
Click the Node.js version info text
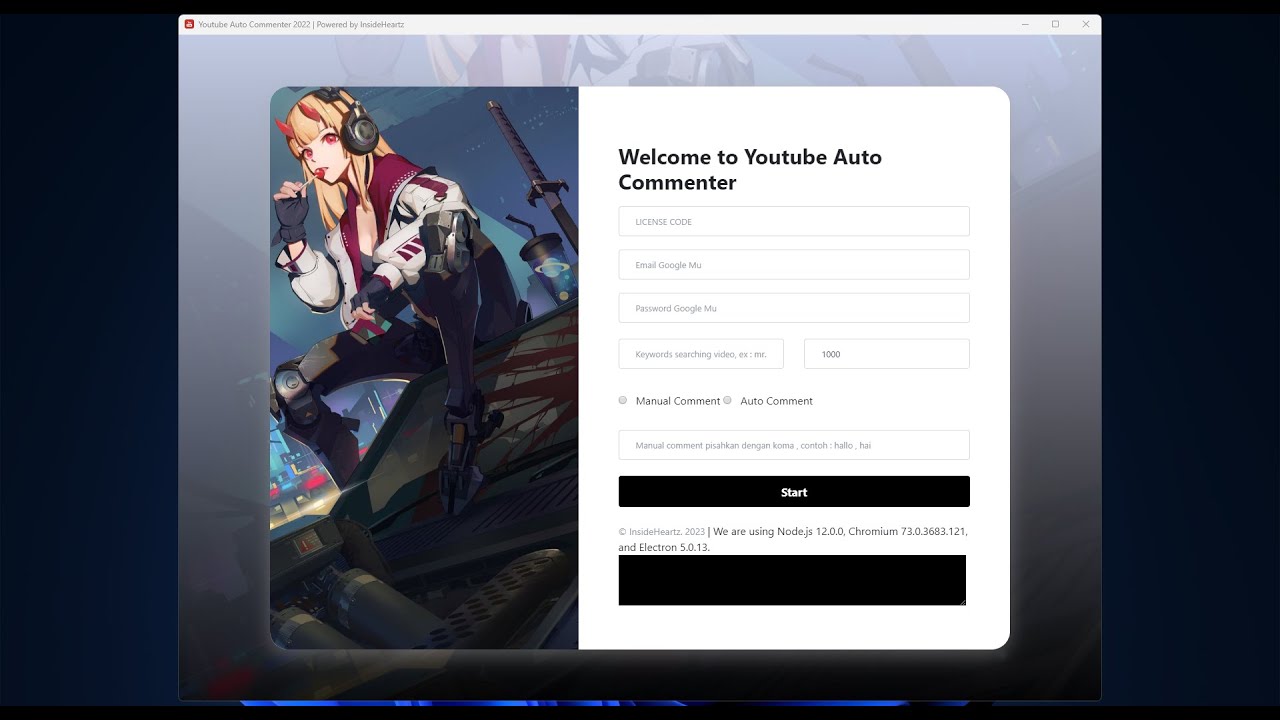793,539
